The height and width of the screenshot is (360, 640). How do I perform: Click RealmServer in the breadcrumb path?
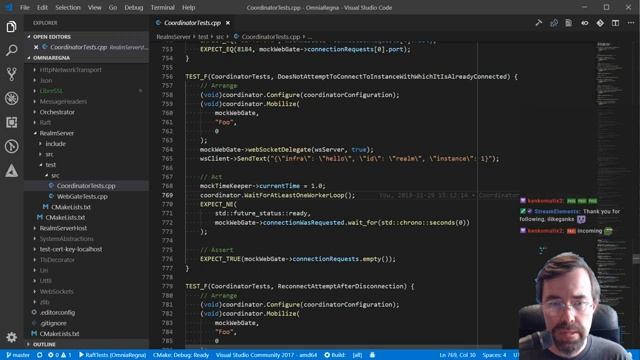pos(173,37)
